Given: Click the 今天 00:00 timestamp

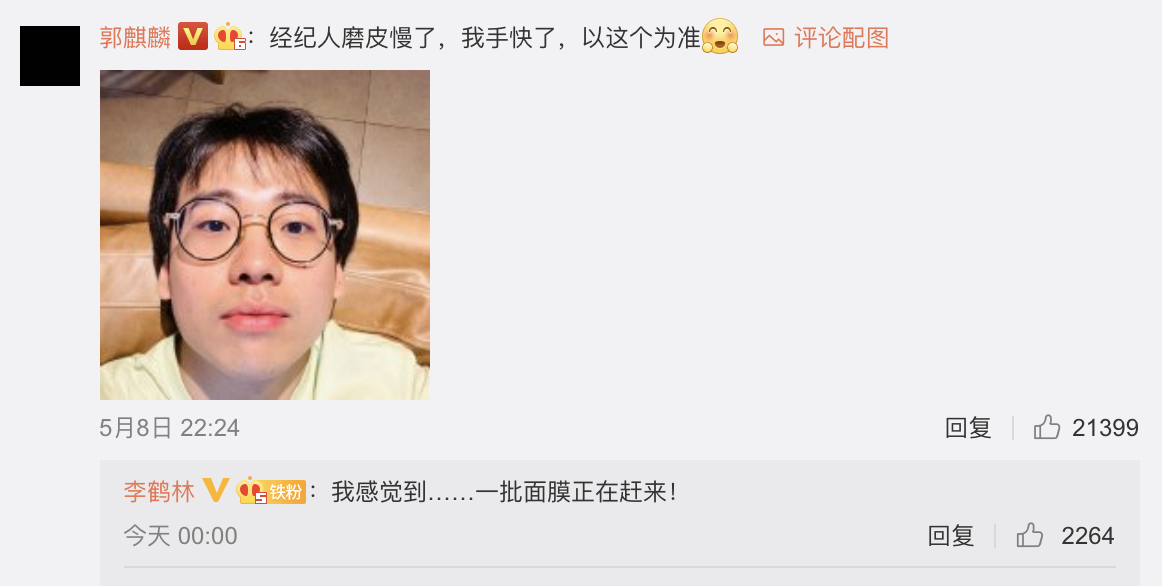Looking at the screenshot, I should click(180, 535).
